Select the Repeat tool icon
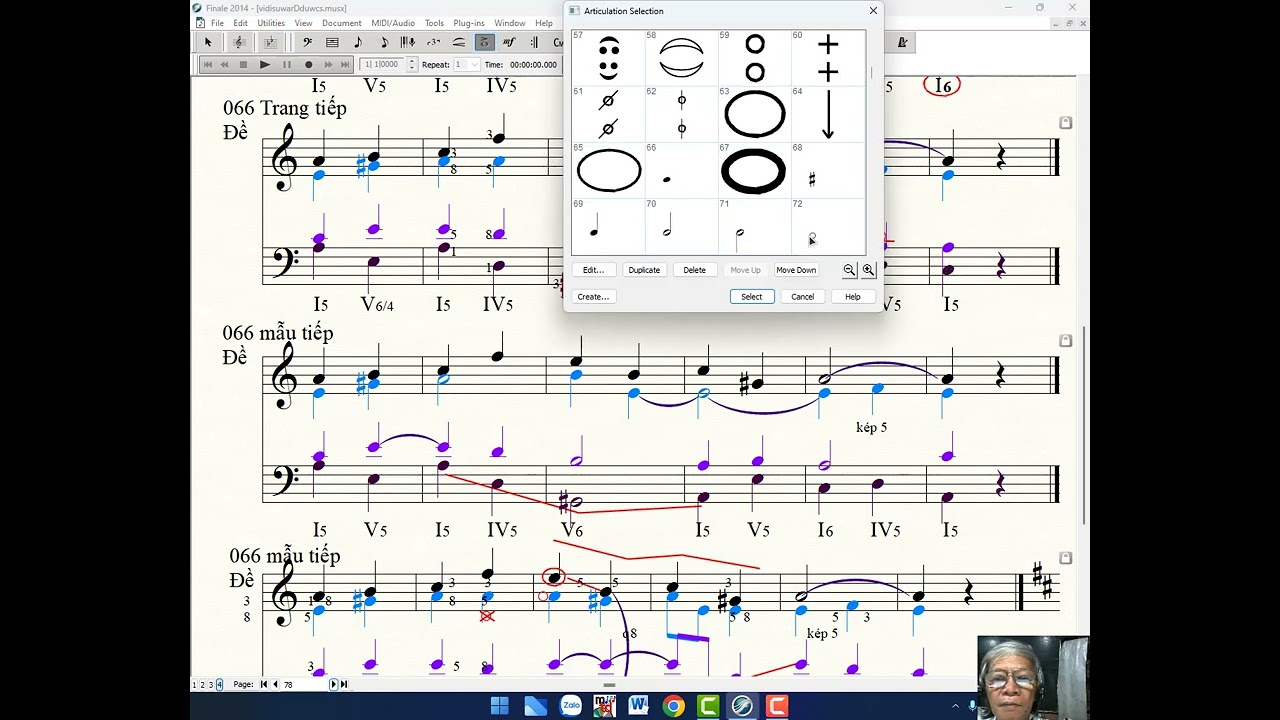This screenshot has height=720, width=1280. click(x=535, y=42)
